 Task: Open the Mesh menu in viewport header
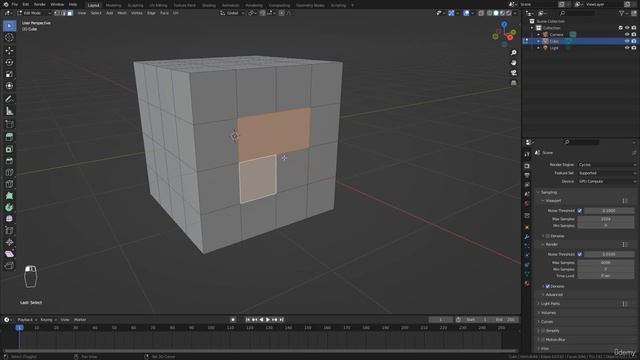(x=122, y=13)
